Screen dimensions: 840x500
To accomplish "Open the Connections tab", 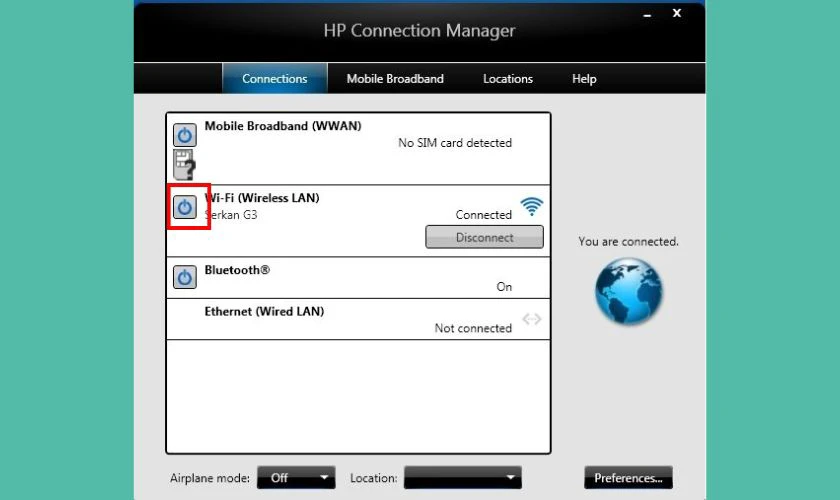I will point(274,78).
